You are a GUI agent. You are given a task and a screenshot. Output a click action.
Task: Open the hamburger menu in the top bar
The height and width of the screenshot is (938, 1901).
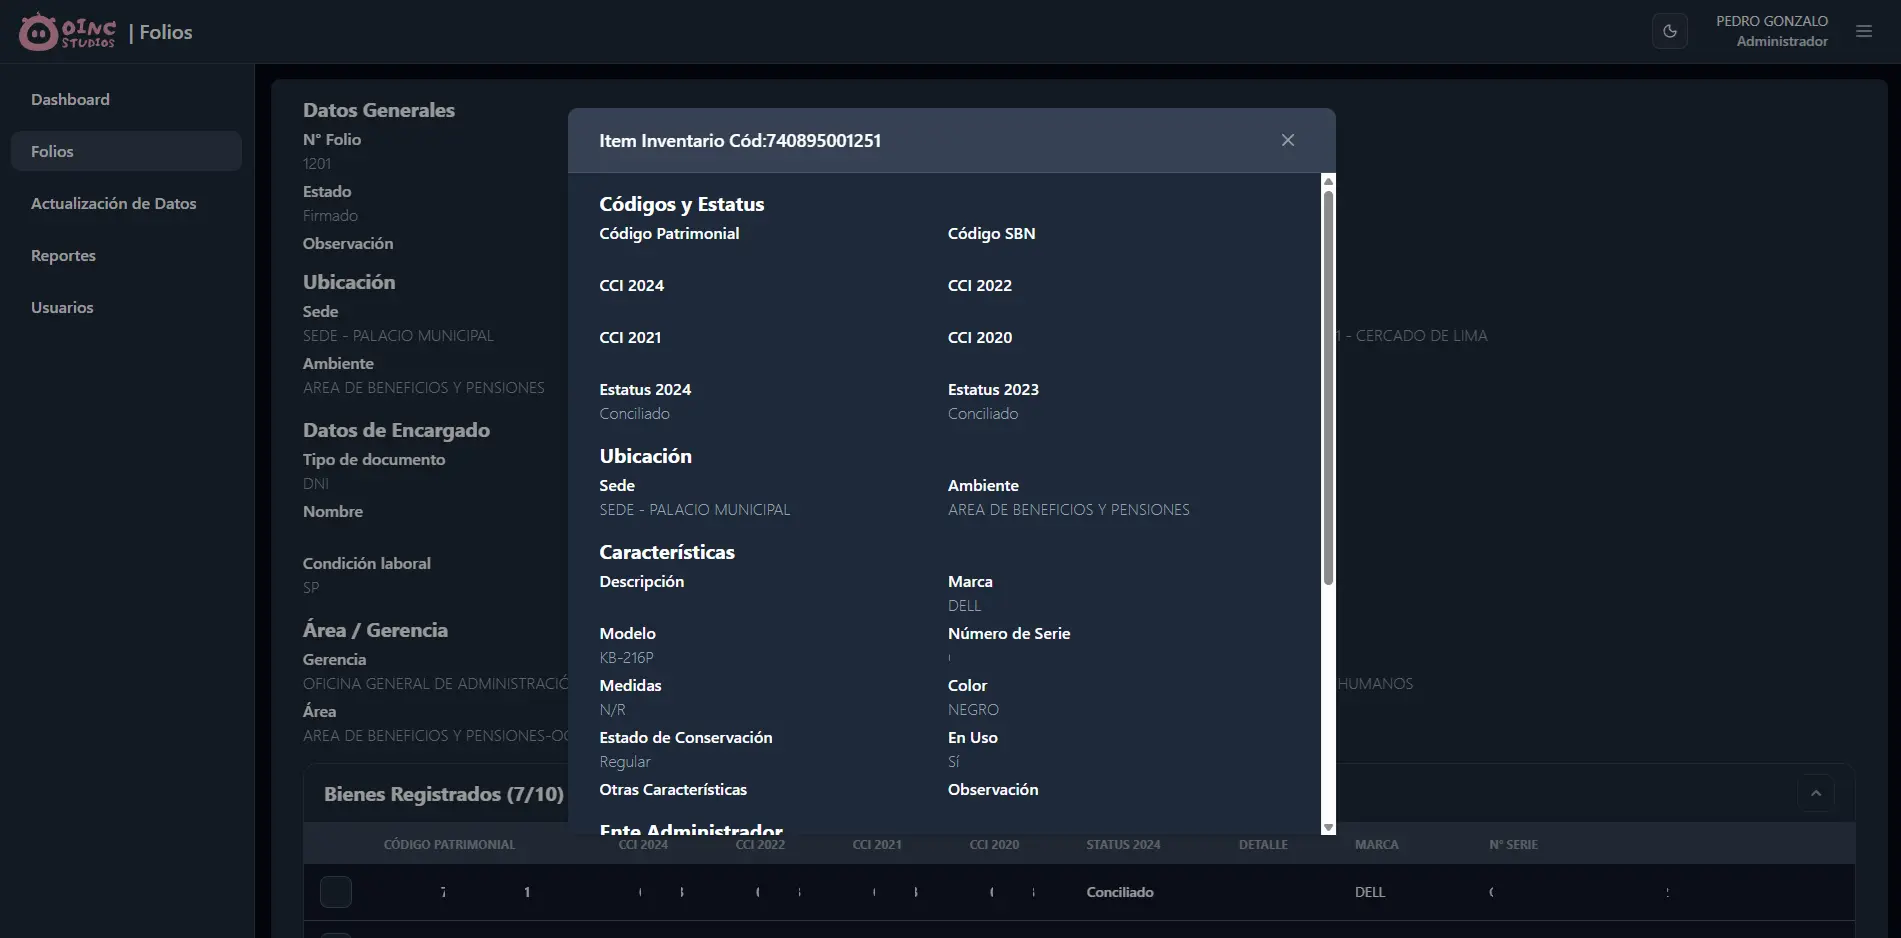click(x=1863, y=32)
